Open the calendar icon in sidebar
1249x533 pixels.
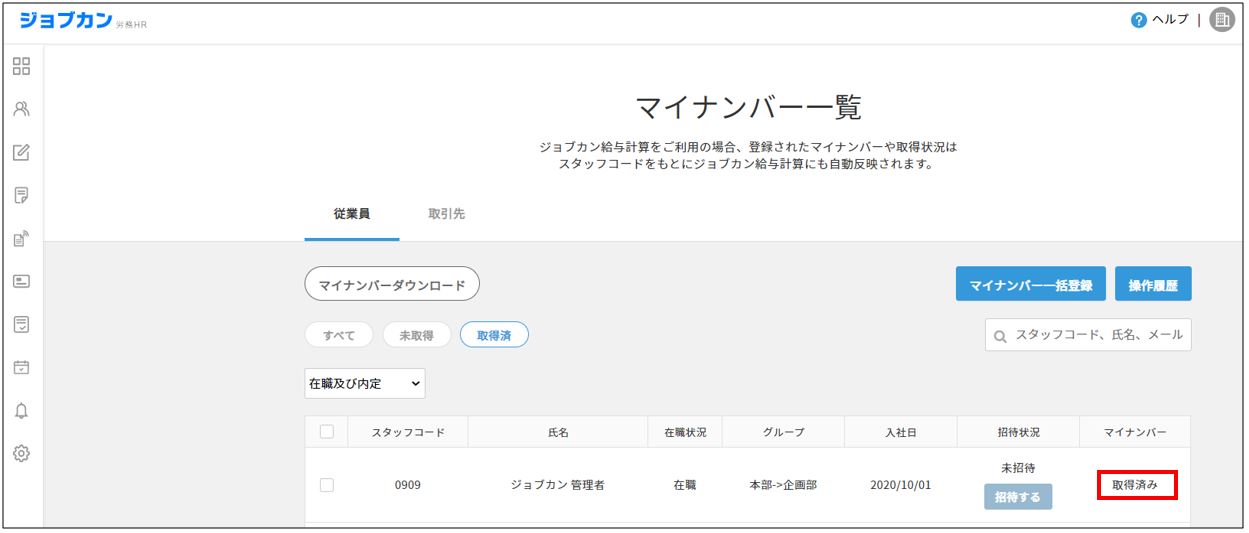(x=21, y=368)
